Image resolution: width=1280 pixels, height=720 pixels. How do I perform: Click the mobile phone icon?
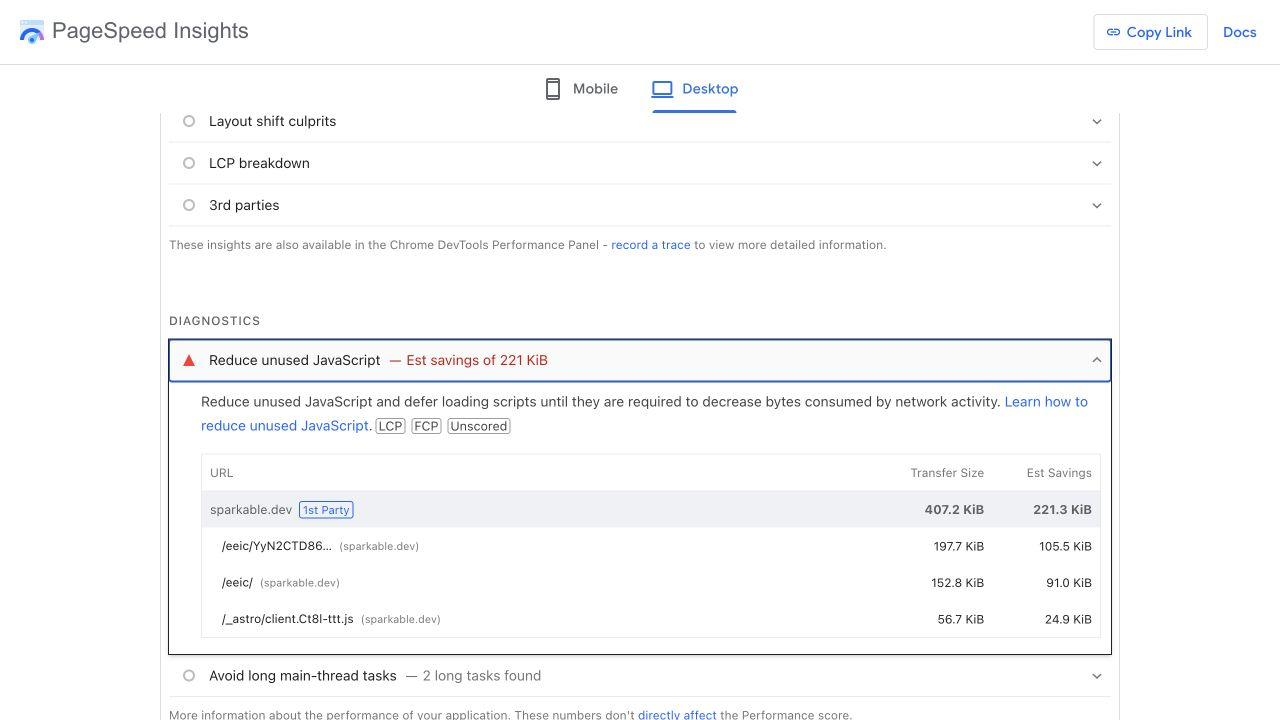553,89
